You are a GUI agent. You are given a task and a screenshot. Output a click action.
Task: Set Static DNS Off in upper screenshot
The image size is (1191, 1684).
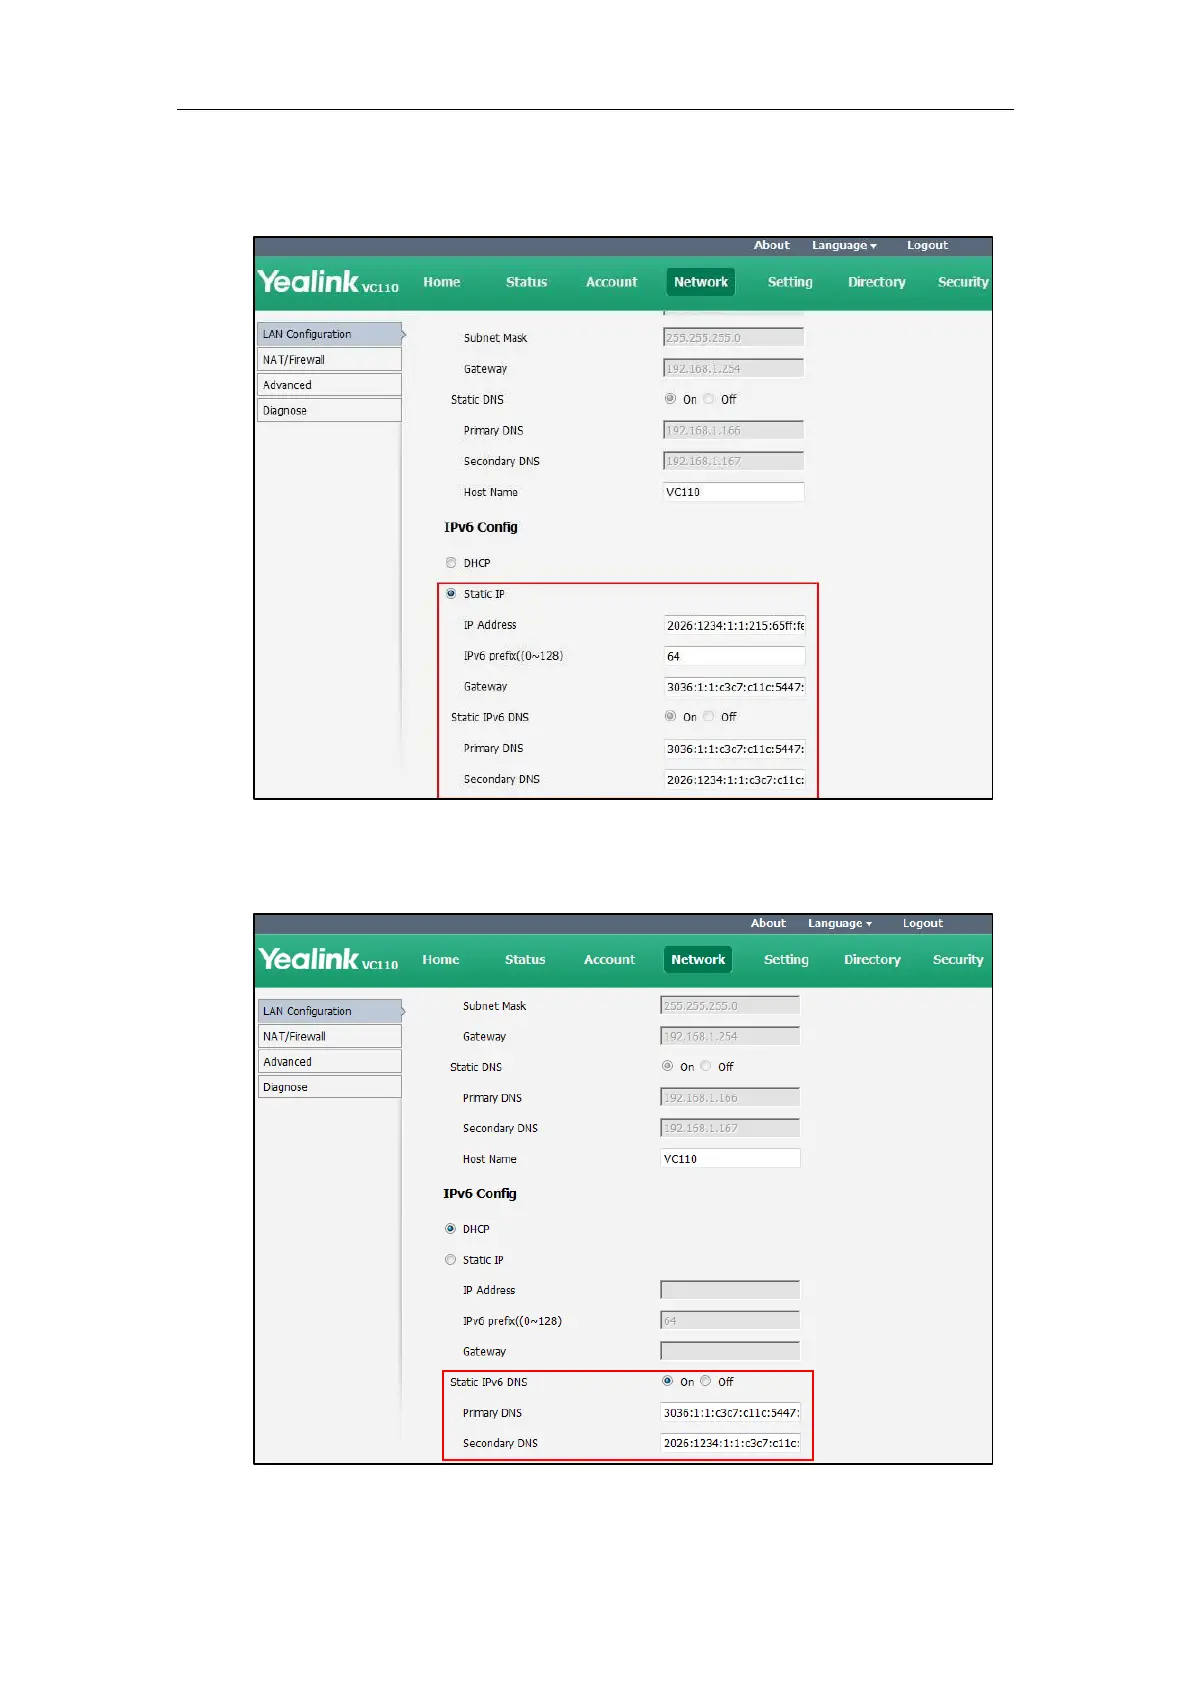click(709, 399)
